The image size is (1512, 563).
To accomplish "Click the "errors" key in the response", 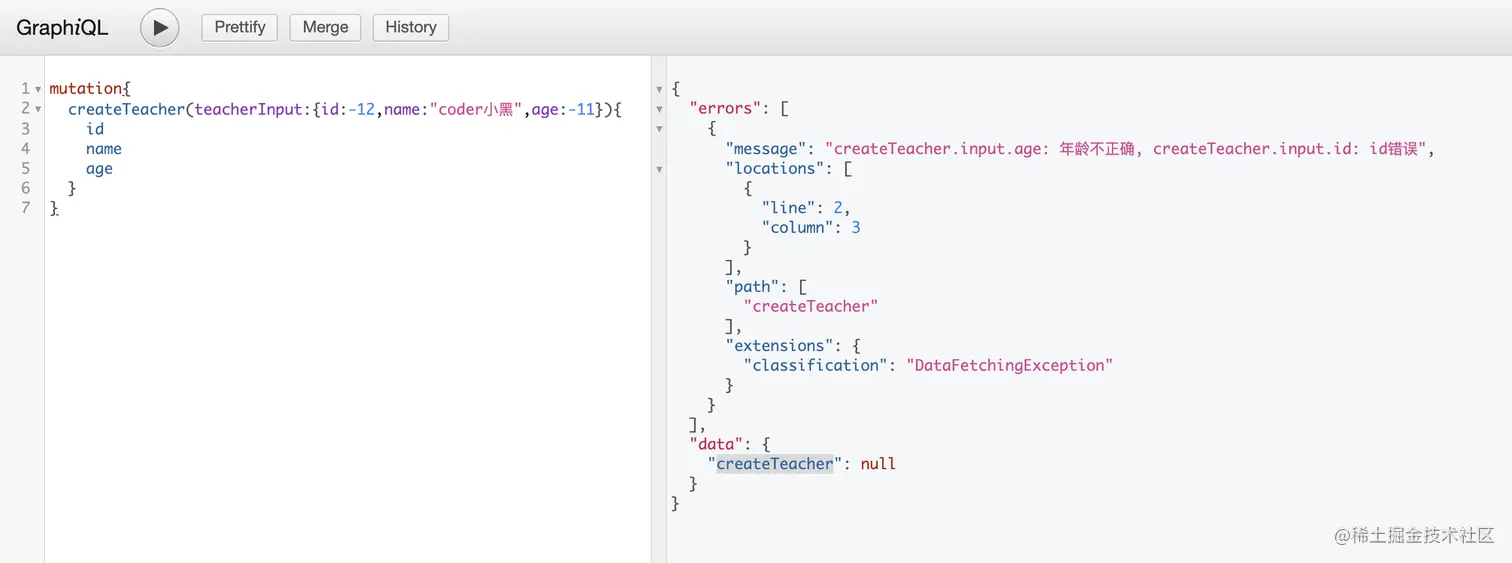I will point(726,109).
